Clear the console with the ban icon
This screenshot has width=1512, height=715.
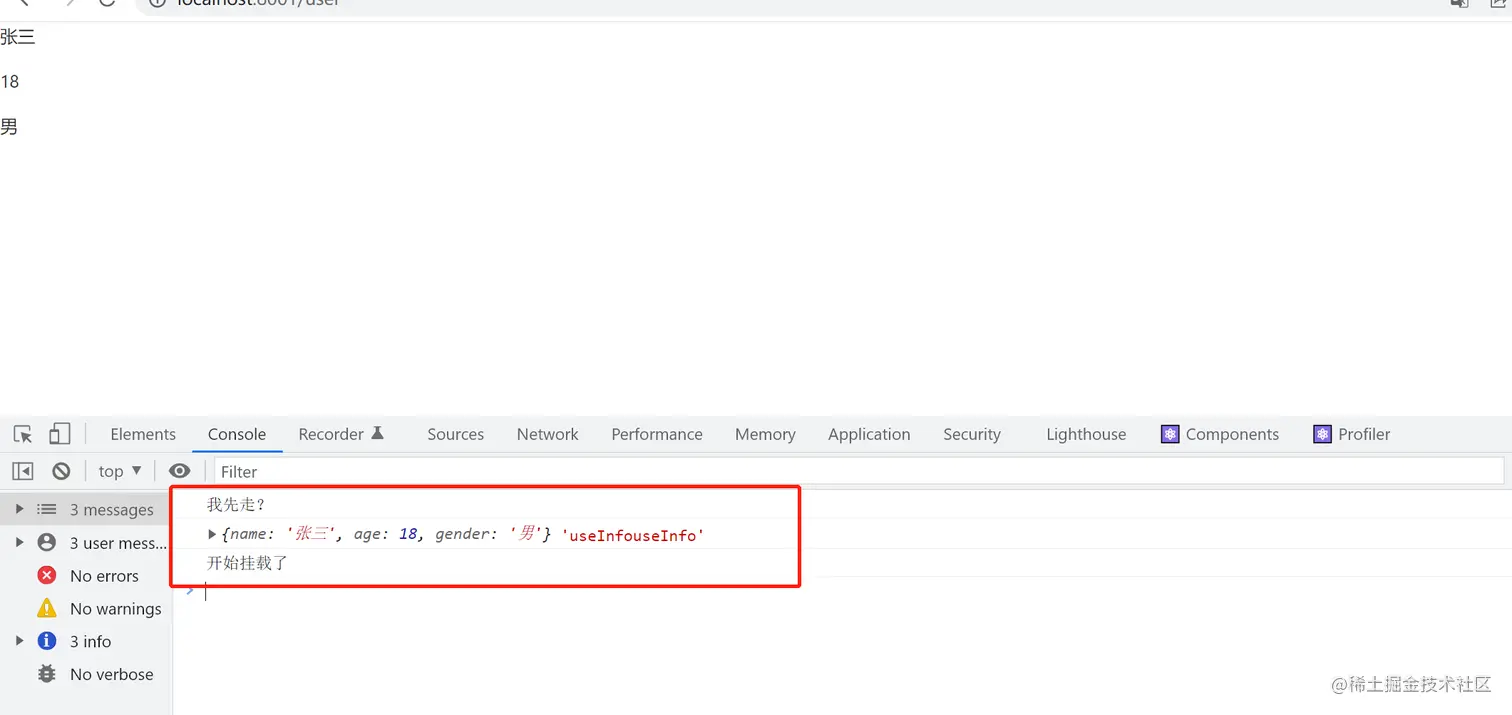(61, 471)
